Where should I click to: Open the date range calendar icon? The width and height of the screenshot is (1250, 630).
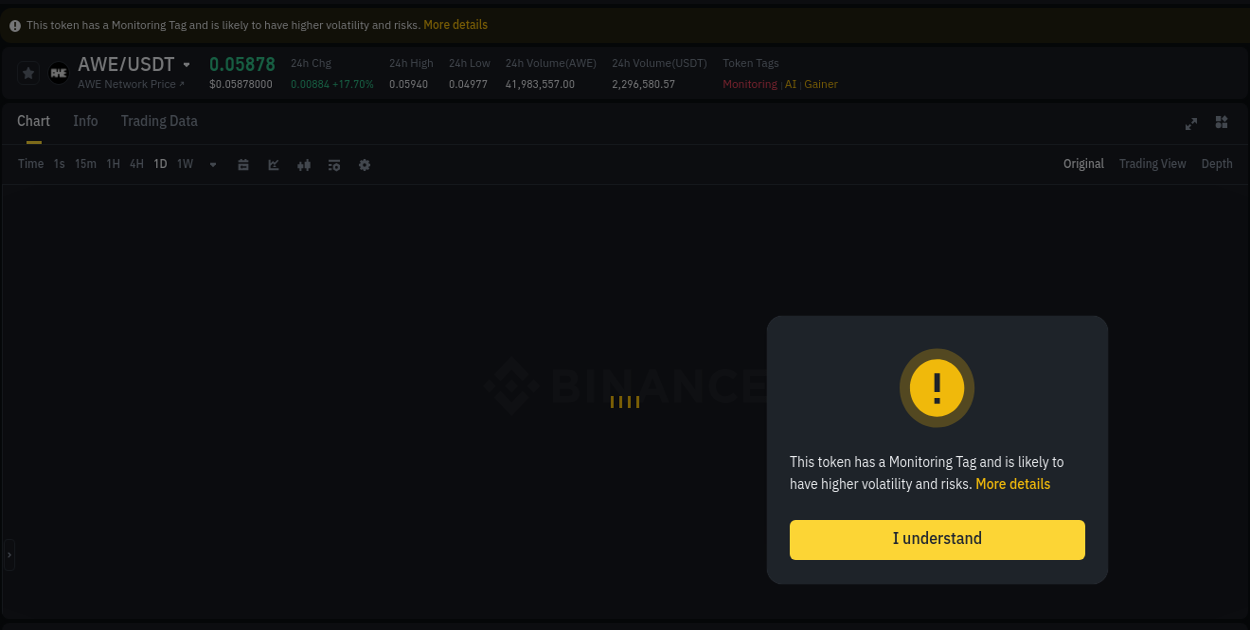(243, 164)
